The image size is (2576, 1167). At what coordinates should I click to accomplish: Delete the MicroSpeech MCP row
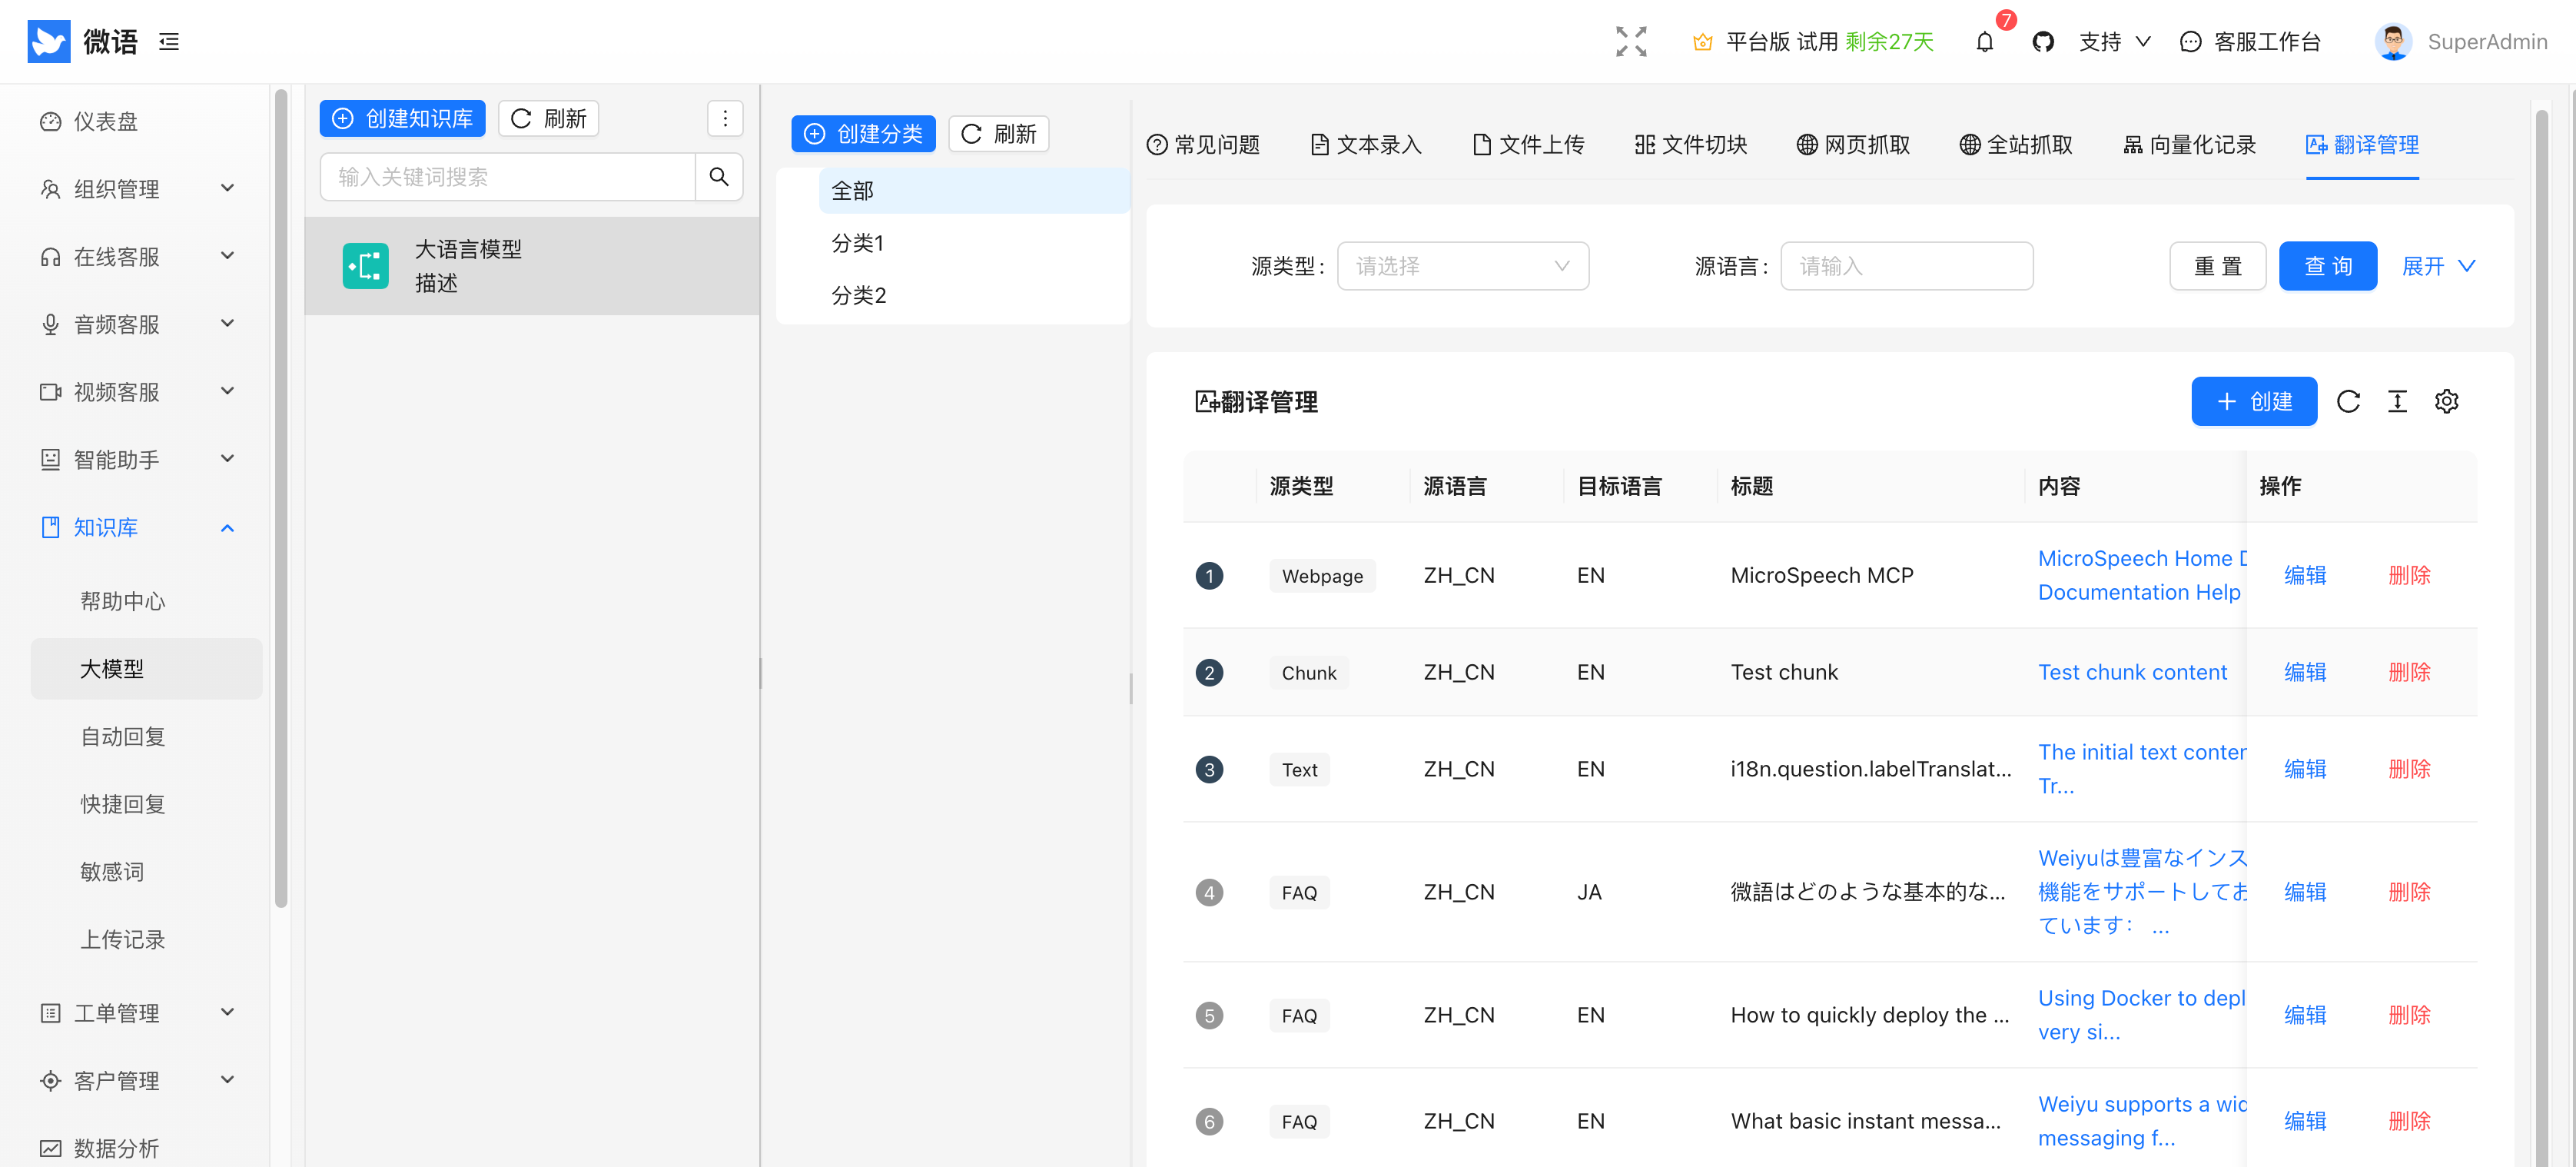click(2409, 575)
